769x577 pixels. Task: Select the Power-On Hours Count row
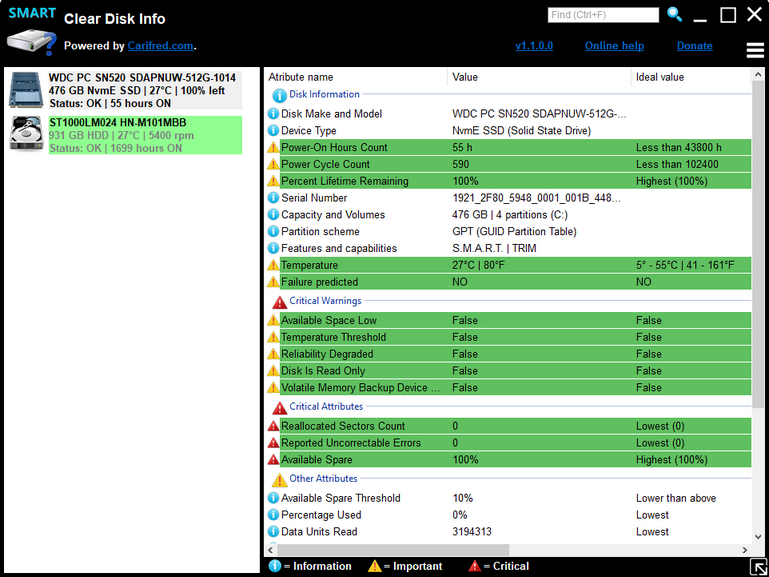click(x=509, y=148)
